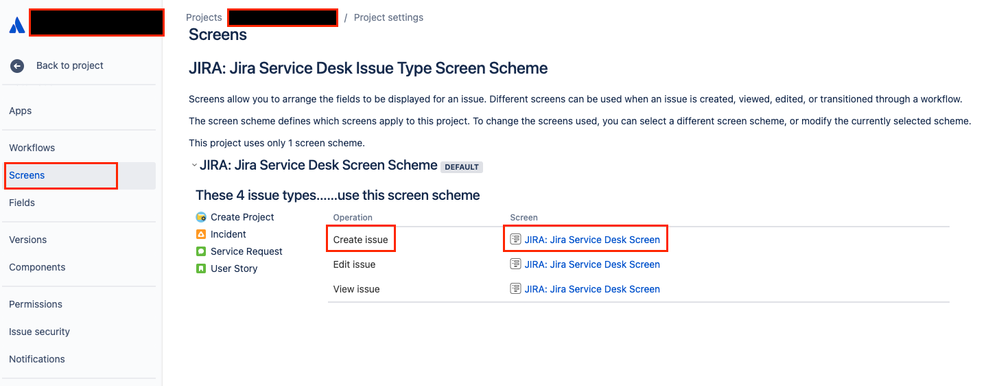The width and height of the screenshot is (999, 386).
Task: Open the Projects breadcrumb link
Action: pos(204,18)
